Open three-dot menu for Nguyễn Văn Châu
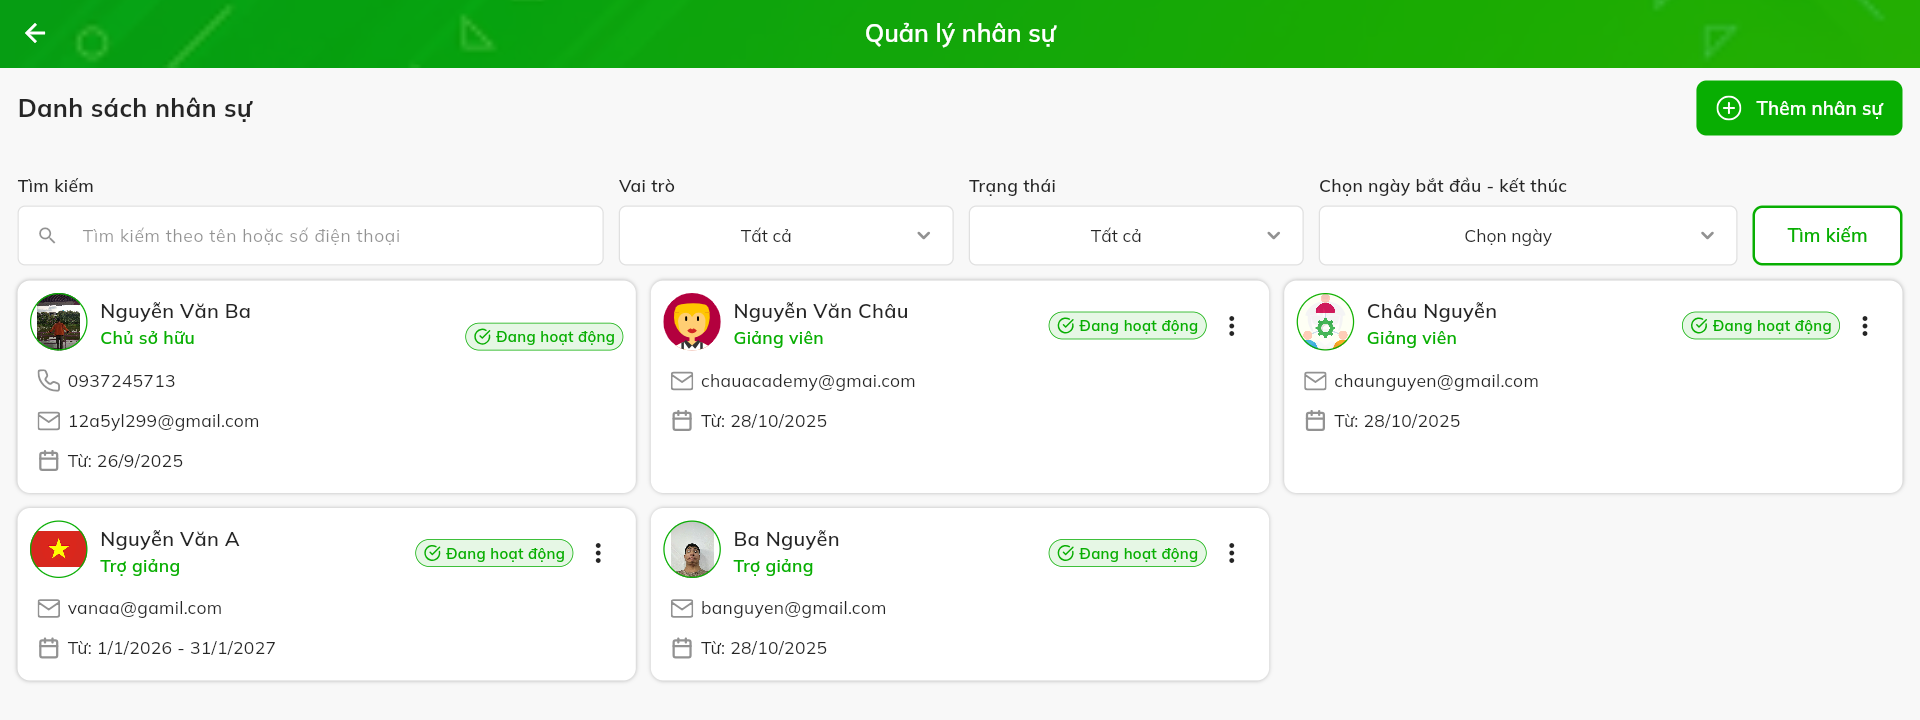The height and width of the screenshot is (720, 1920). tap(1231, 326)
